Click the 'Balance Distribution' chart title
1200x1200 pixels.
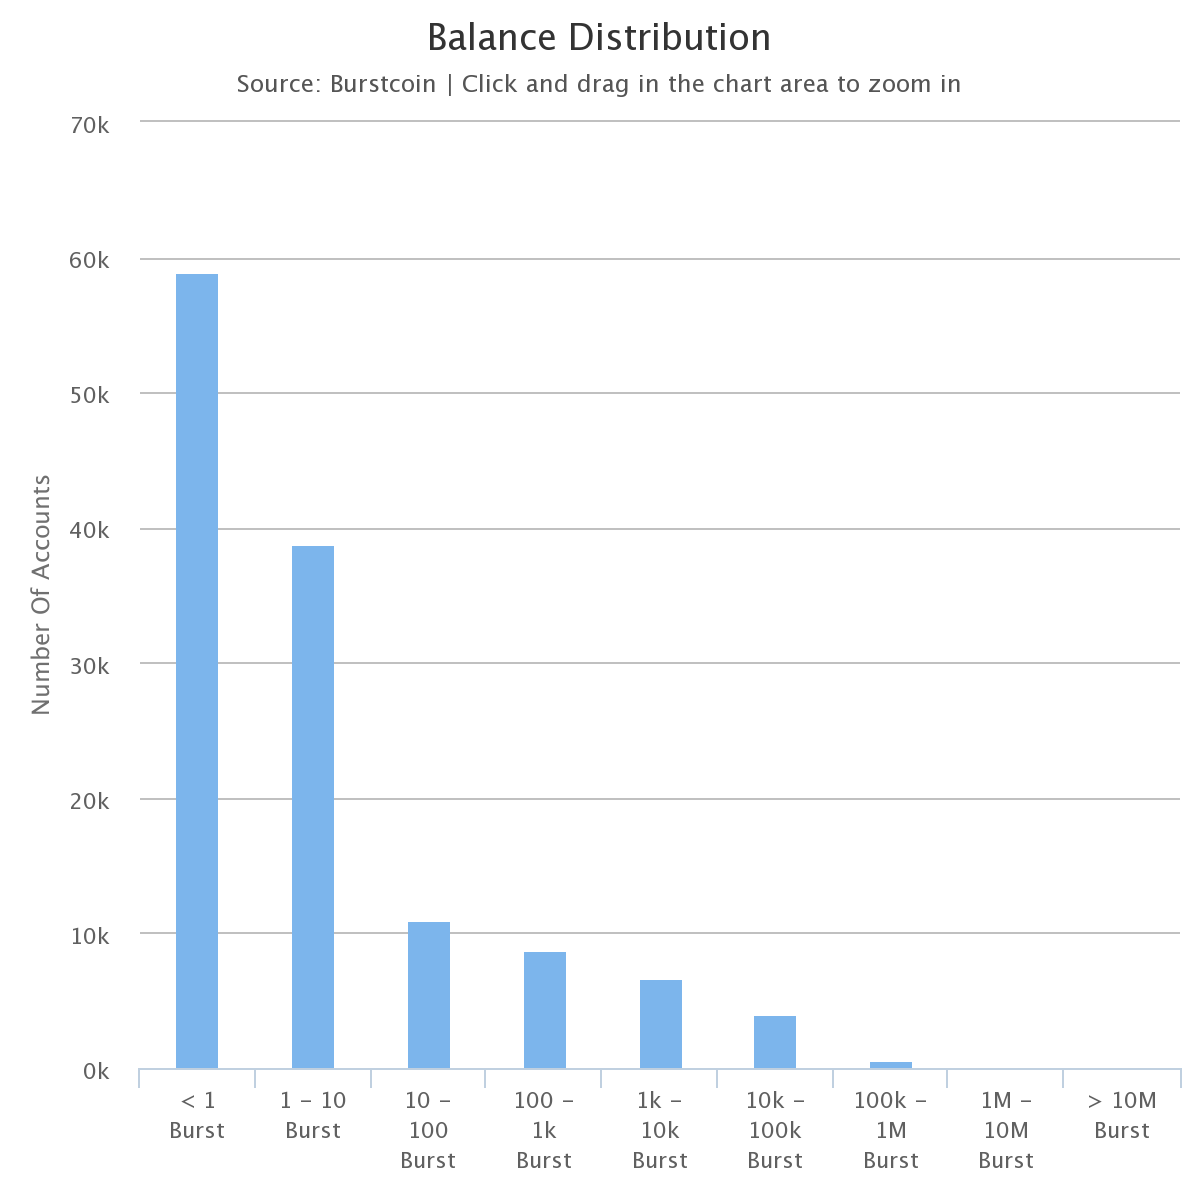coord(599,38)
